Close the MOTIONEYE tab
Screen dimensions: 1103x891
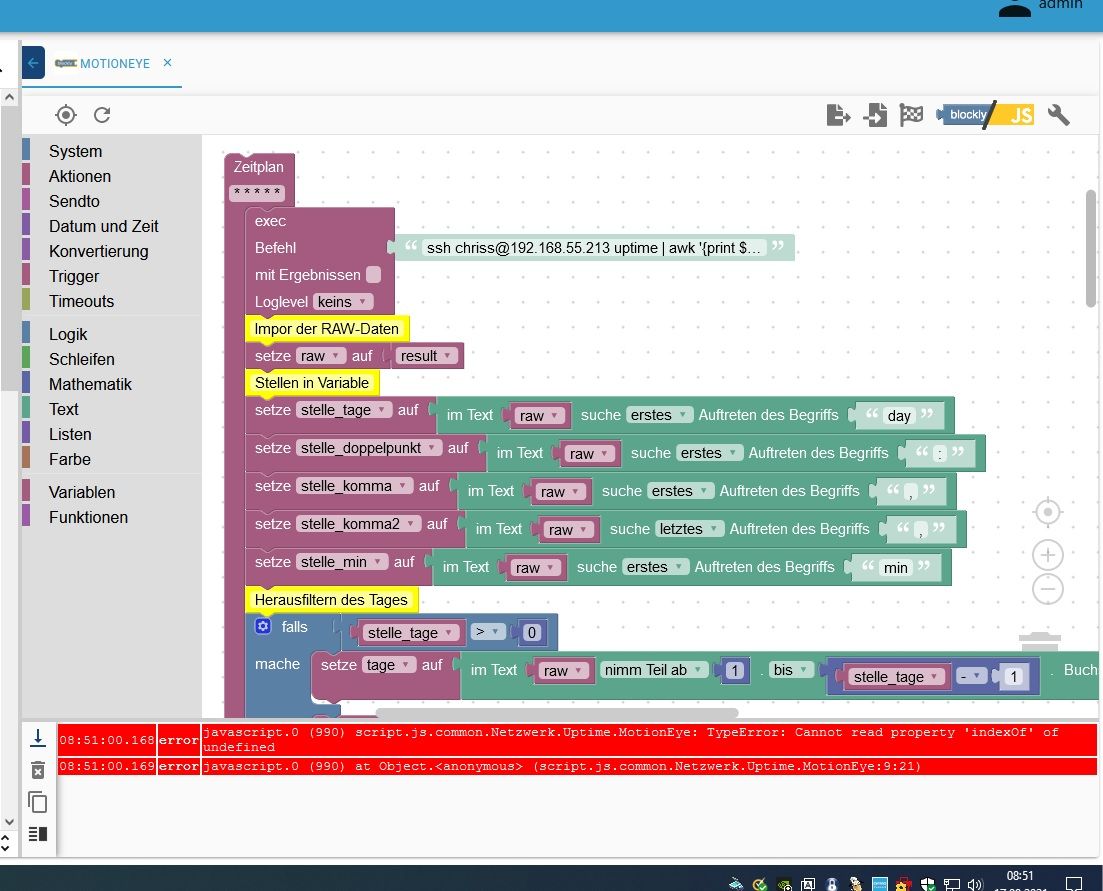(167, 63)
